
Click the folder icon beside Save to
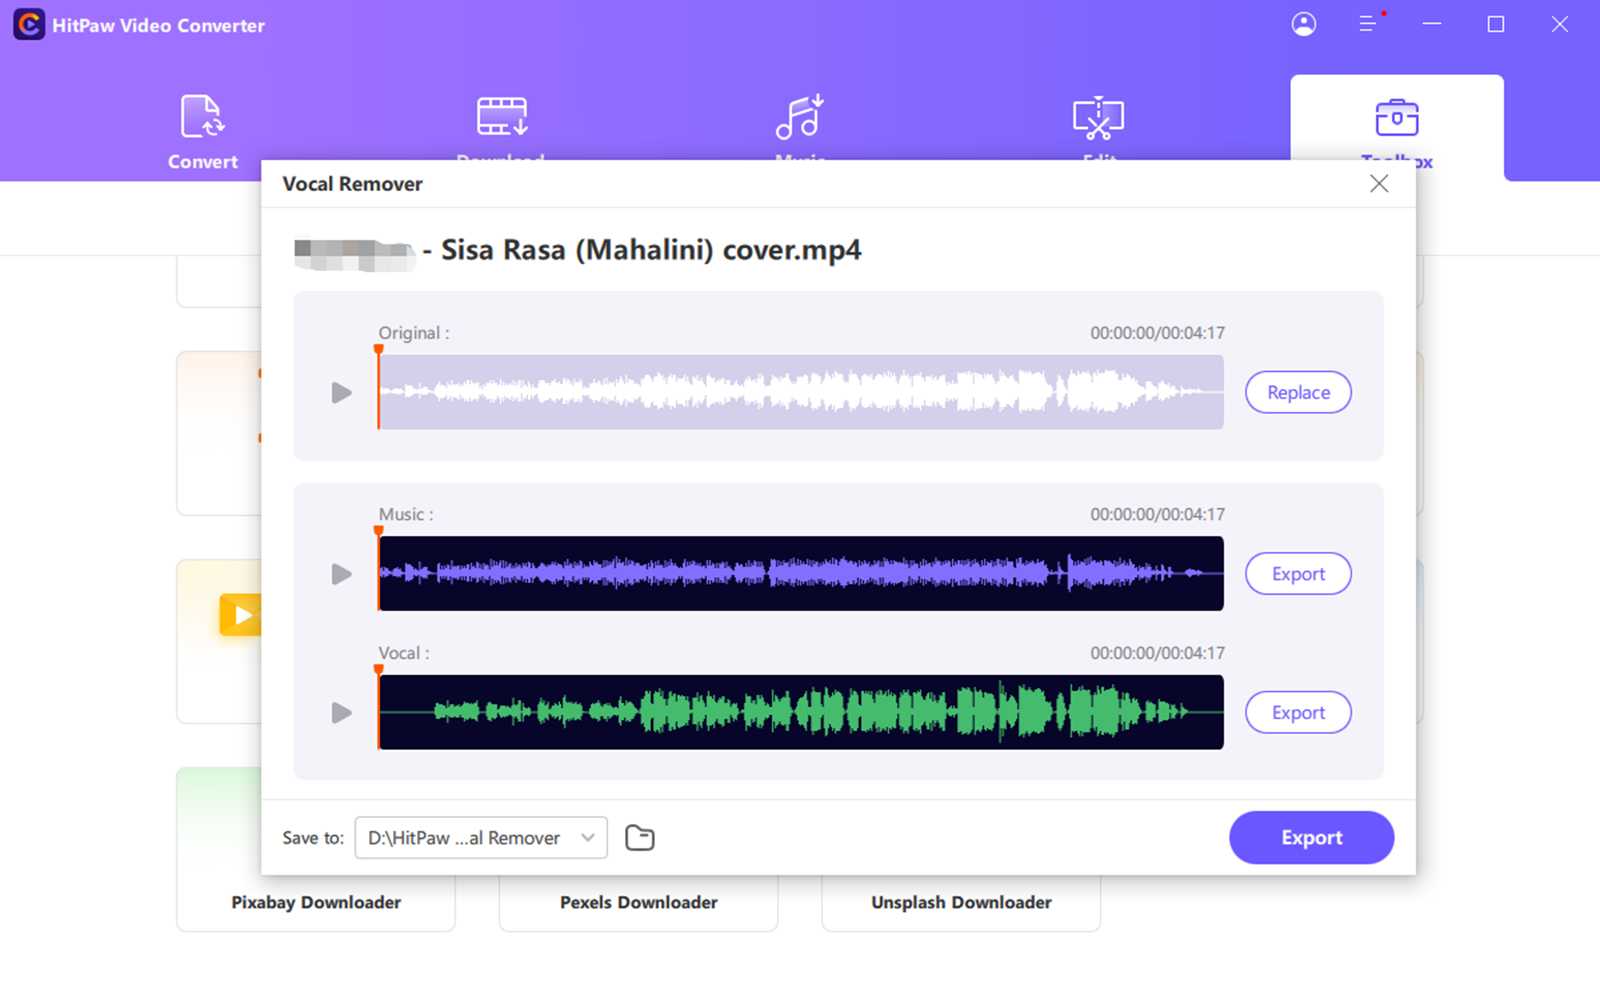point(640,837)
